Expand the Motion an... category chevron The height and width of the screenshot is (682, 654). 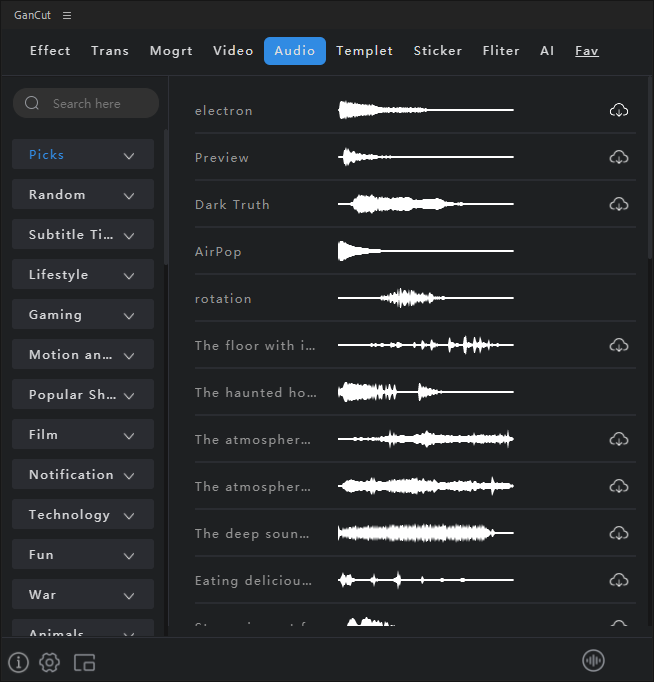pos(129,356)
